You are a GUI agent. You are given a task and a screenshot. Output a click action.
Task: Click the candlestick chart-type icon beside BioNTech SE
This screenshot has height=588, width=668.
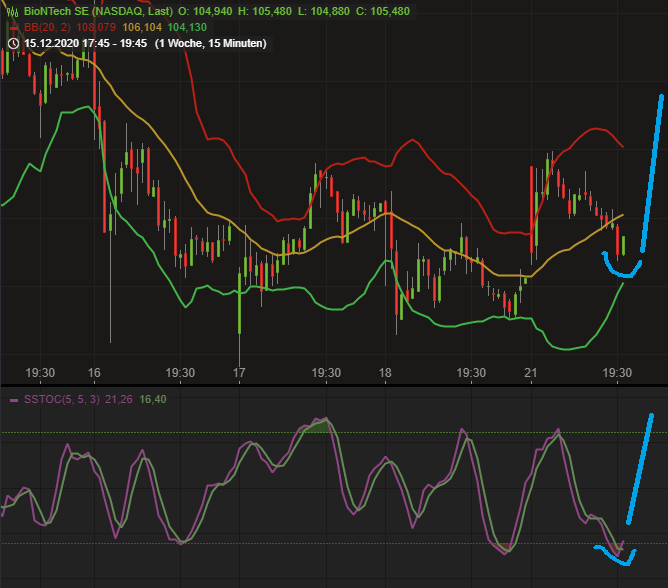coord(12,12)
